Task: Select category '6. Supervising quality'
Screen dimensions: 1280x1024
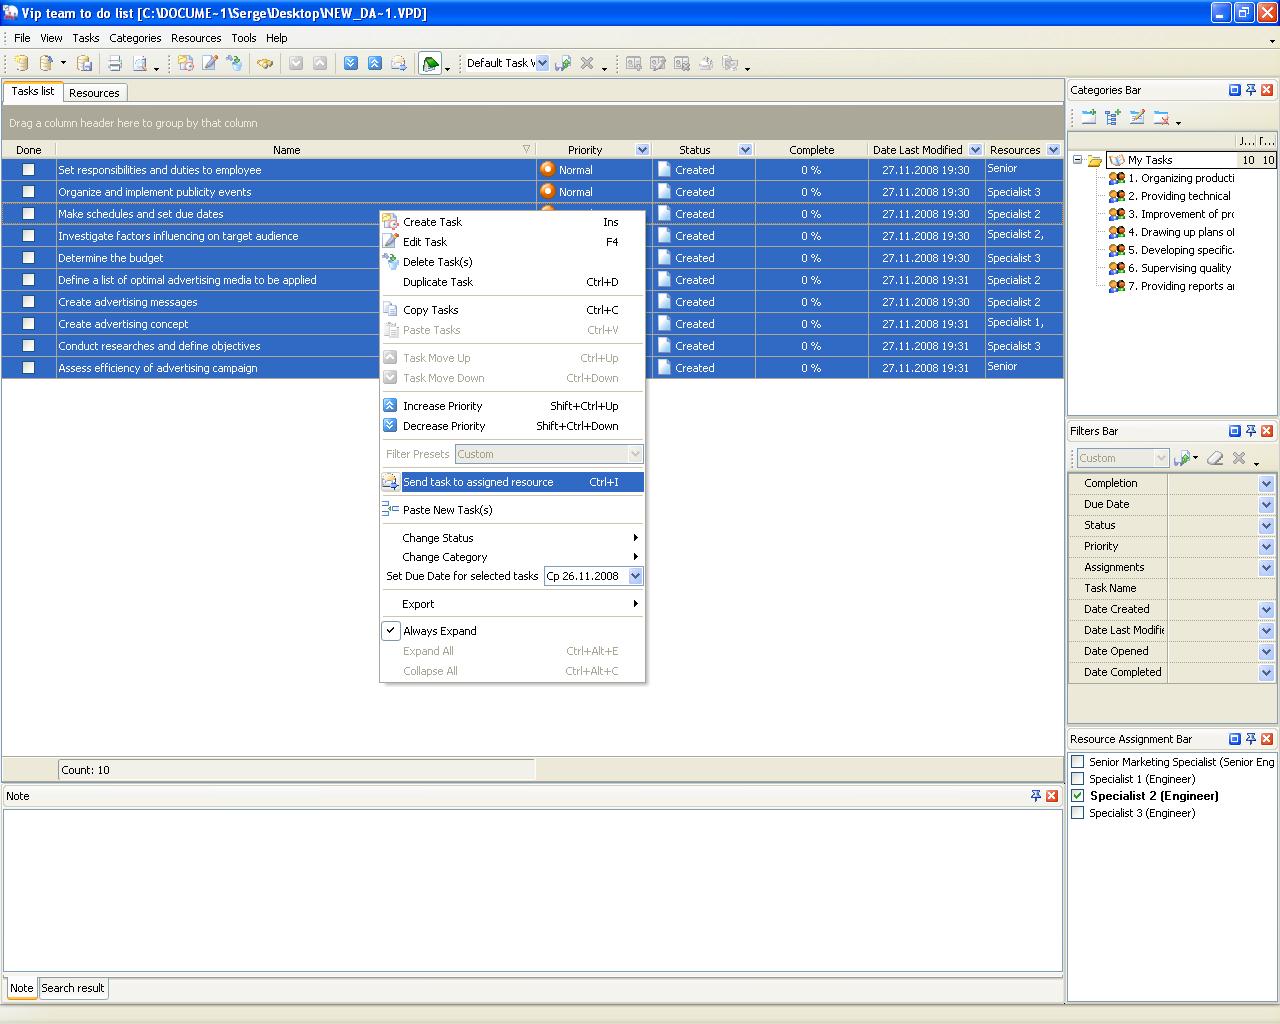Action: [x=1179, y=268]
